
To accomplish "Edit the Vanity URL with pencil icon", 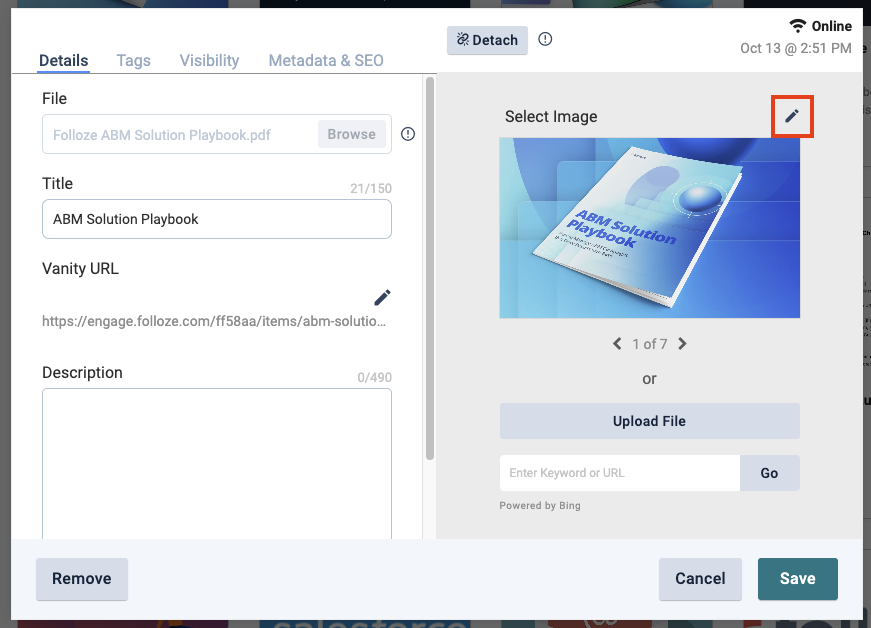I will pyautogui.click(x=382, y=297).
